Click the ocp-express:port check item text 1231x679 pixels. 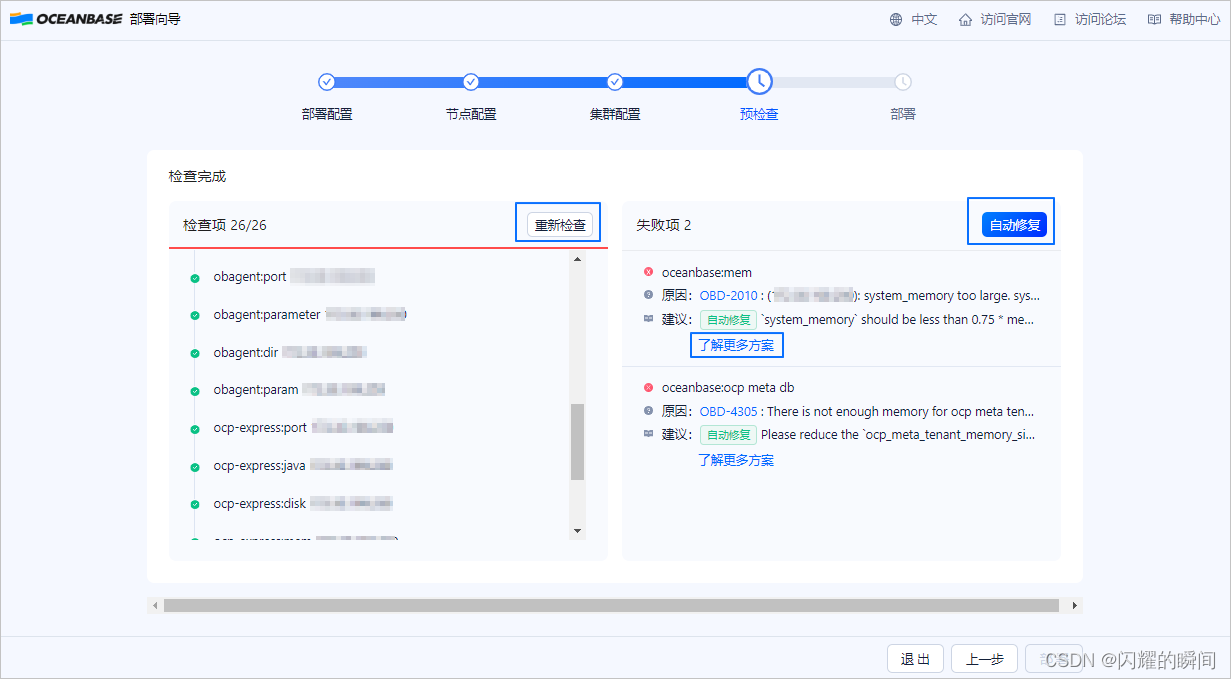(261, 429)
